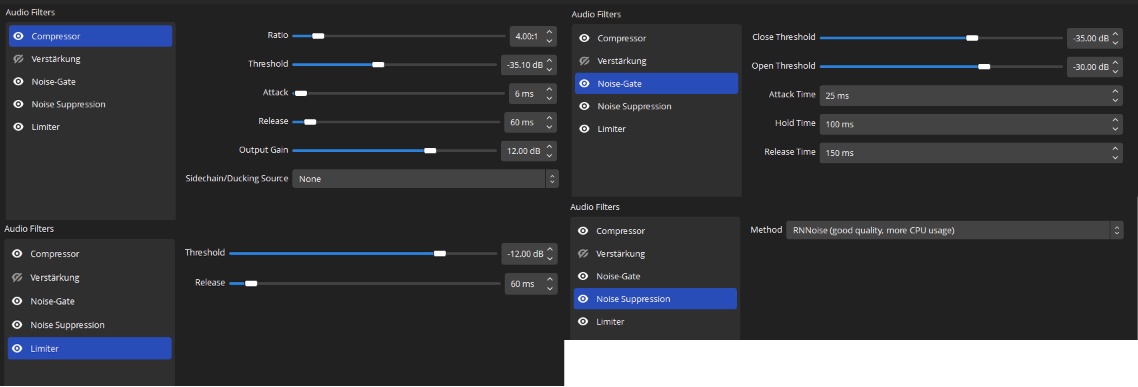The width and height of the screenshot is (1138, 387).
Task: Click the Close Threshold slider handle
Action: (x=972, y=38)
